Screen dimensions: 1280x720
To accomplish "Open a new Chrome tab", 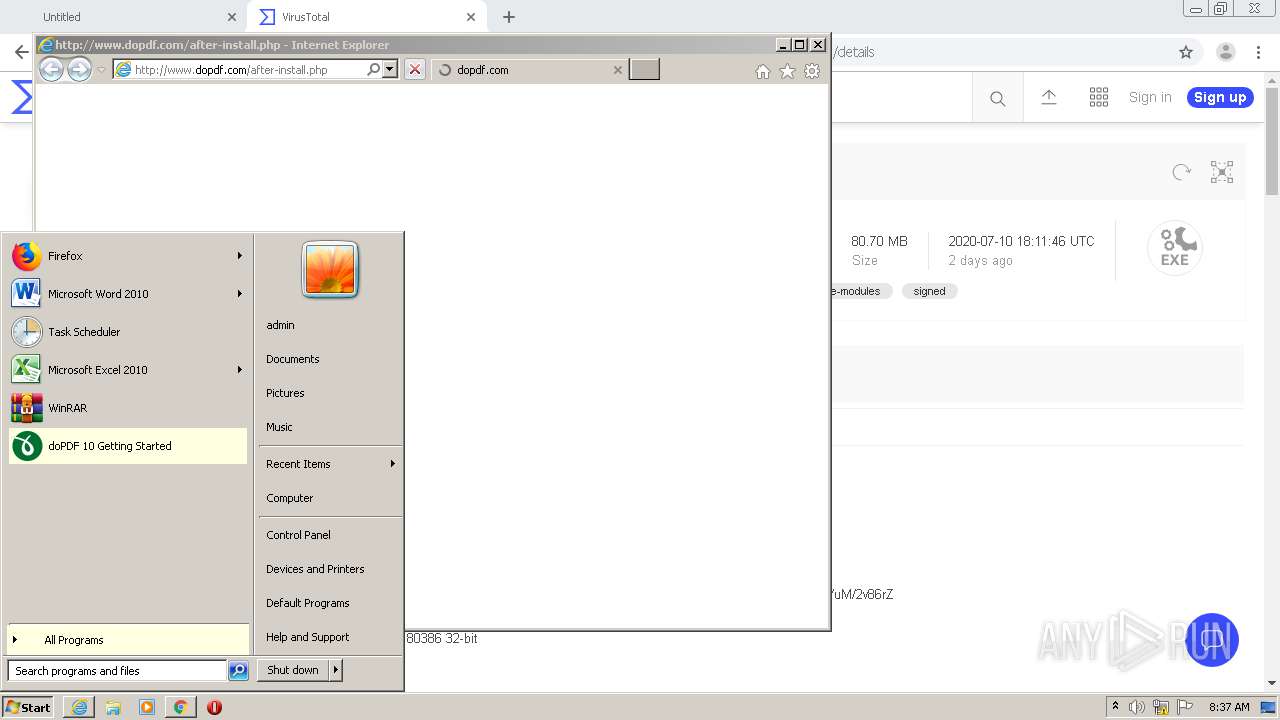I will (x=509, y=17).
